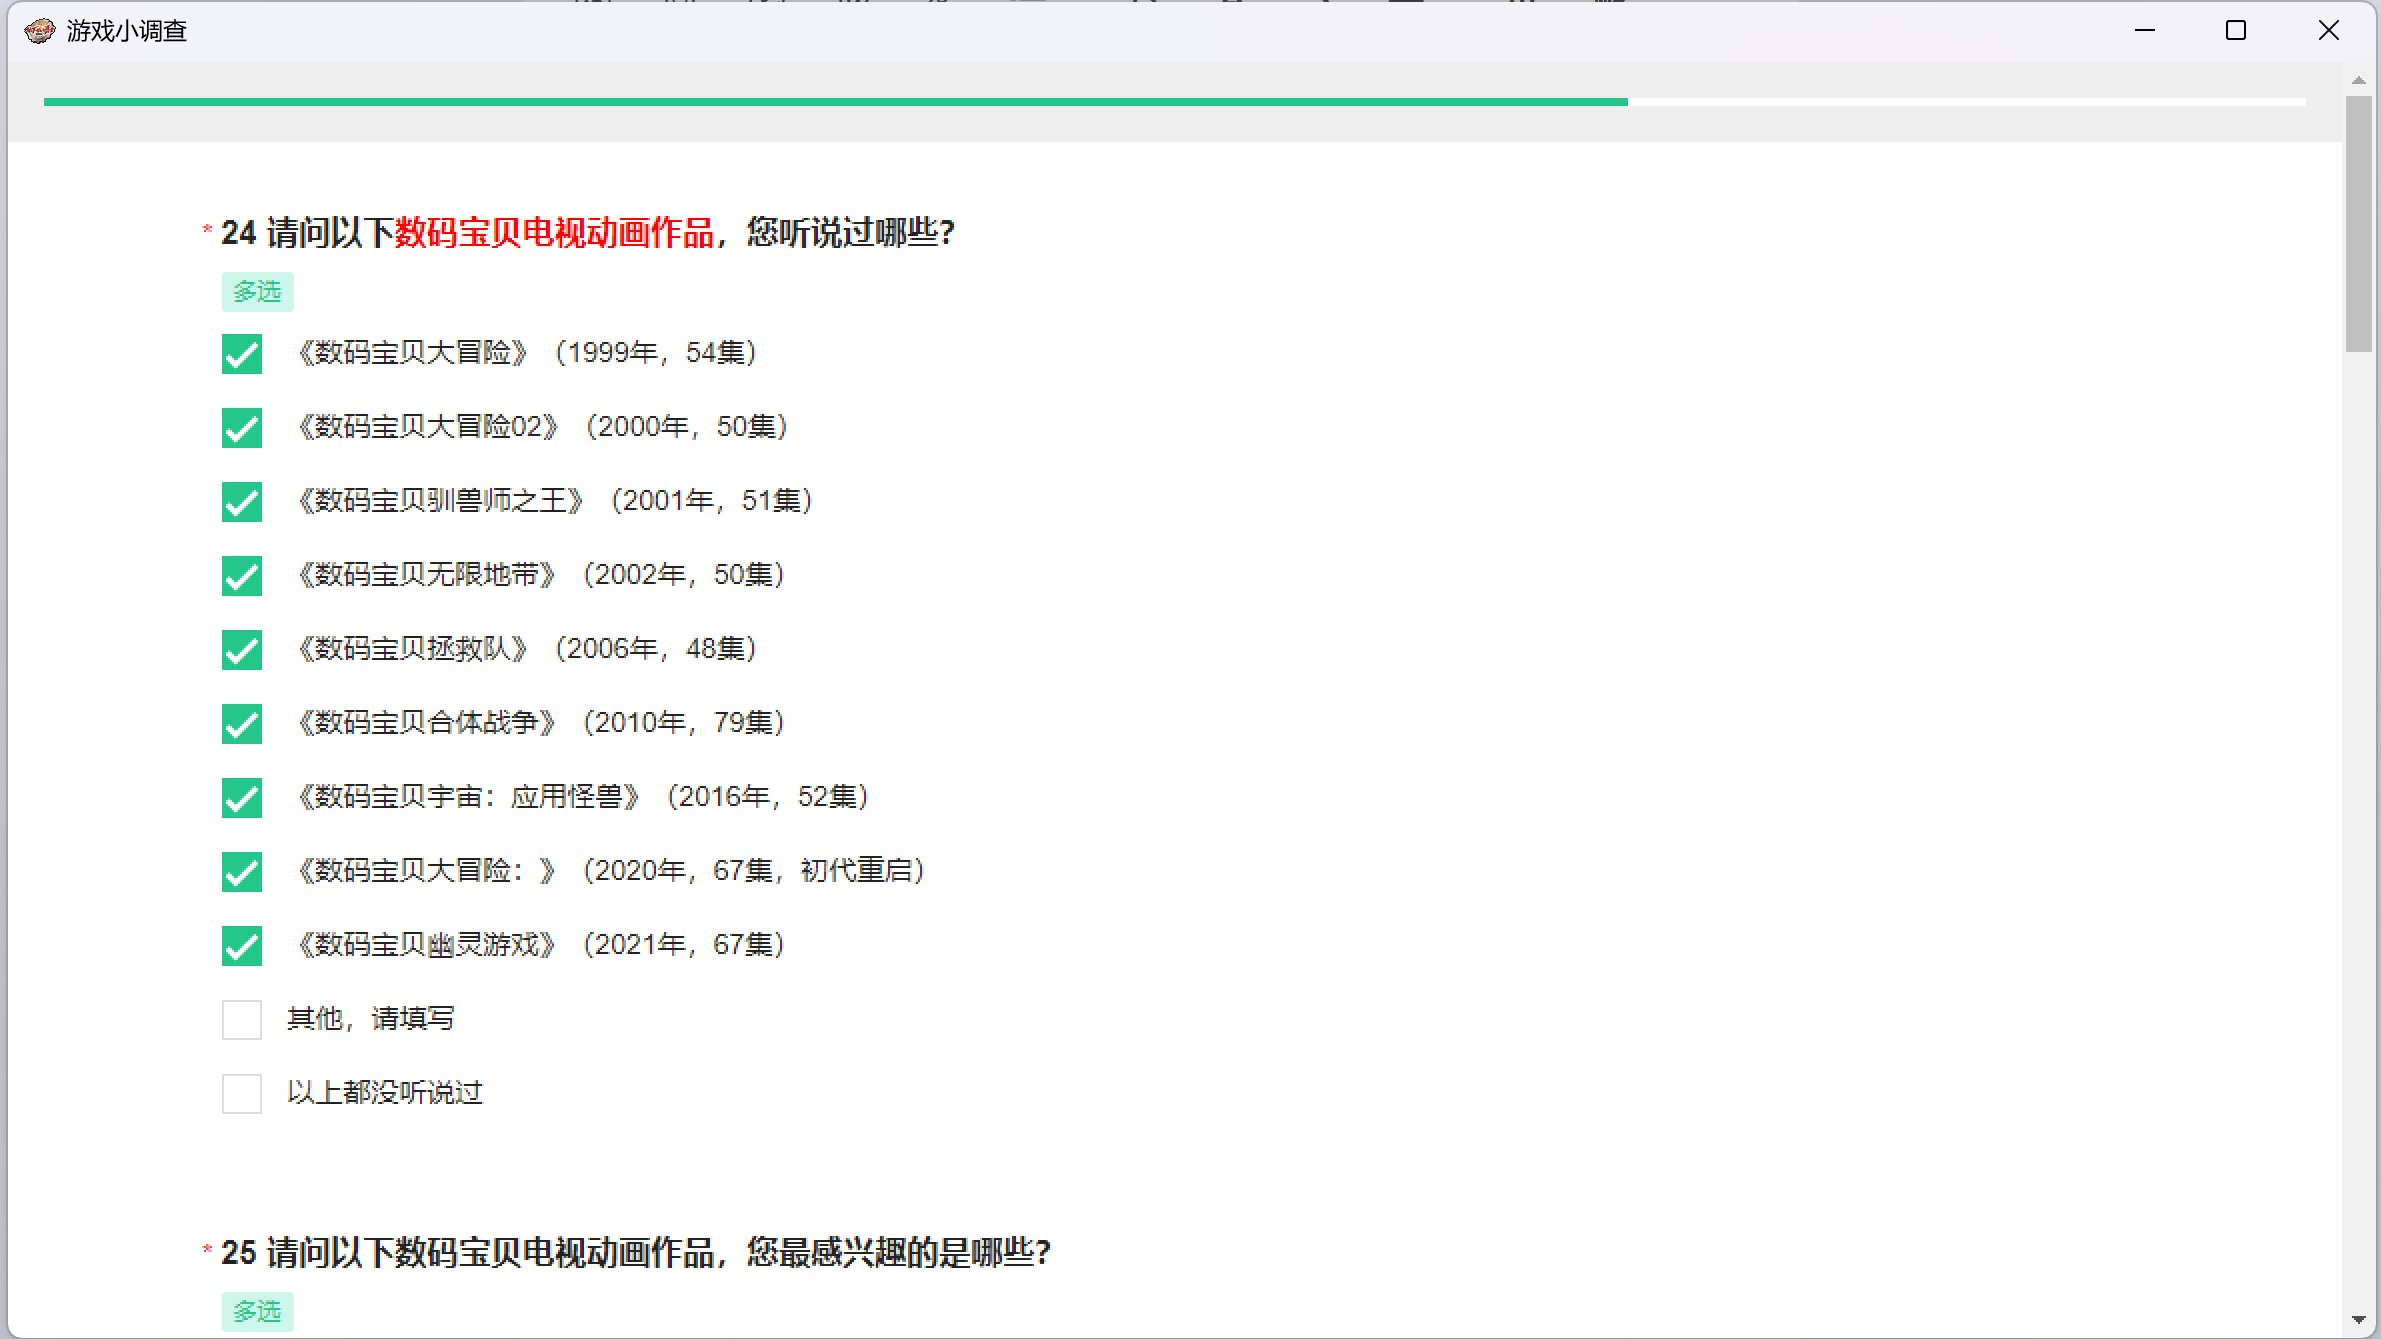Uncheck 《数码宝贝合体战争》 checkbox
The width and height of the screenshot is (2381, 1339).
pyautogui.click(x=242, y=724)
